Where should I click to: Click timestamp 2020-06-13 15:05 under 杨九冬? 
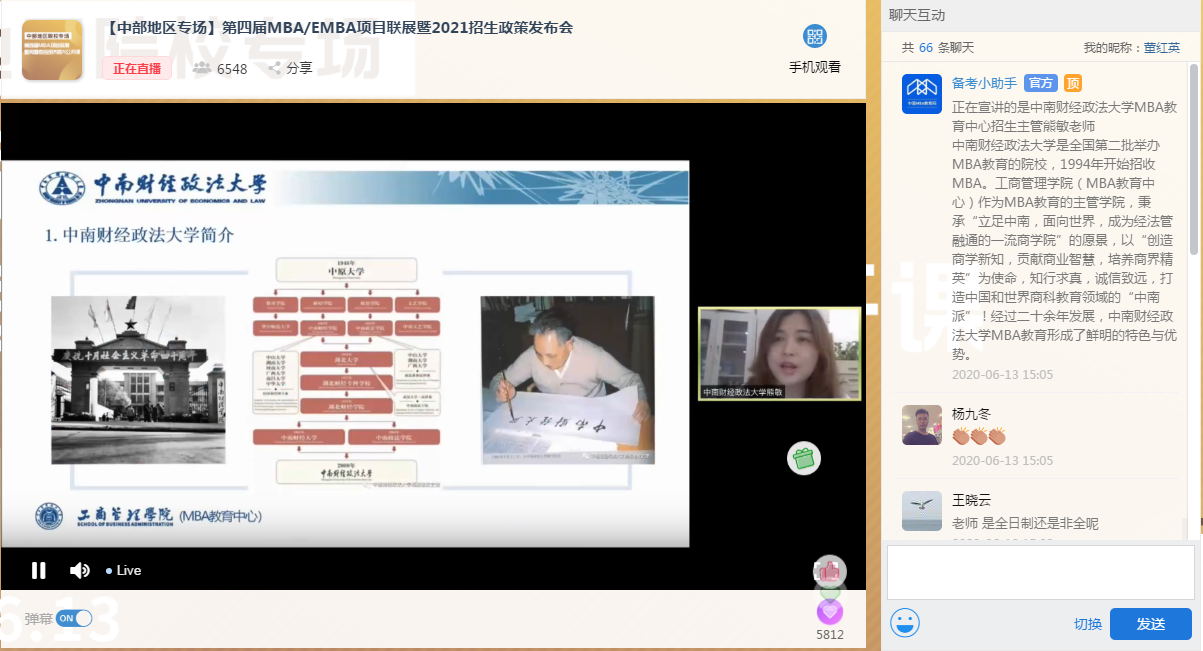point(1002,461)
